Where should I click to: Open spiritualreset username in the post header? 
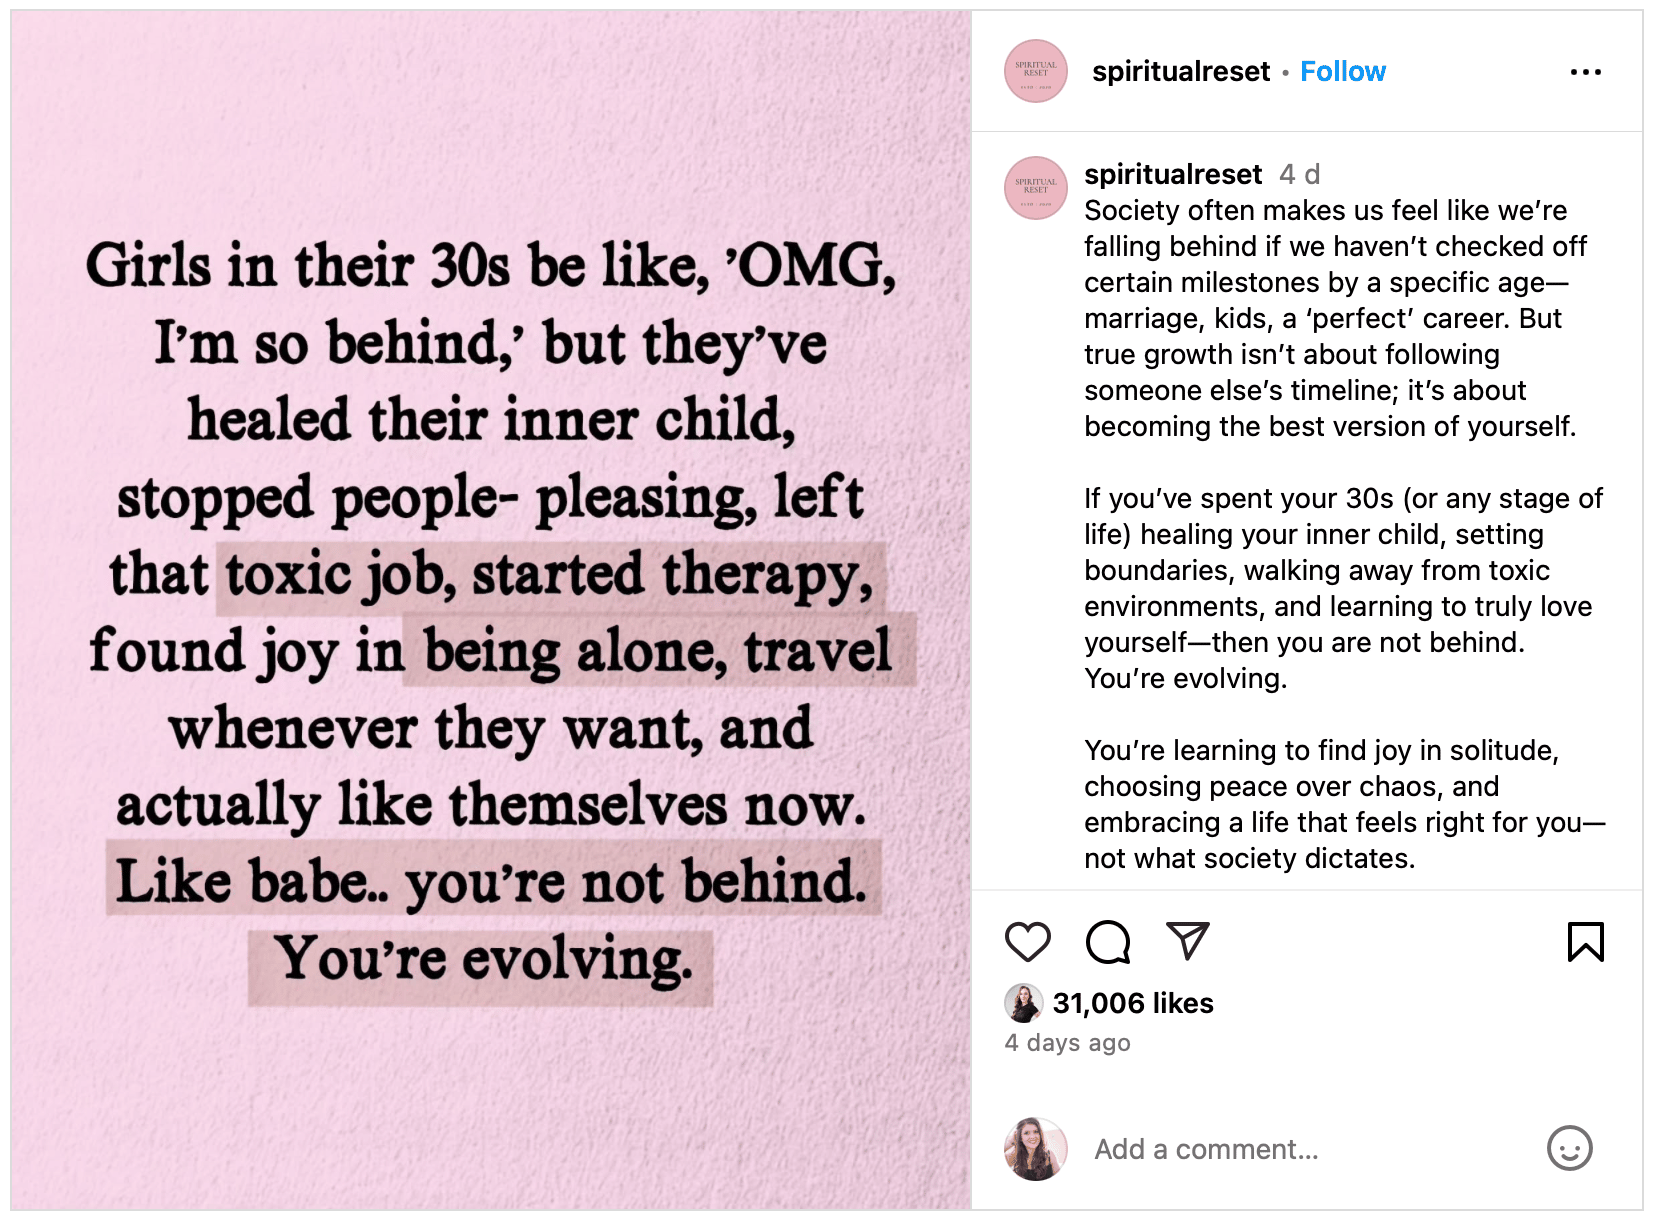point(1181,72)
